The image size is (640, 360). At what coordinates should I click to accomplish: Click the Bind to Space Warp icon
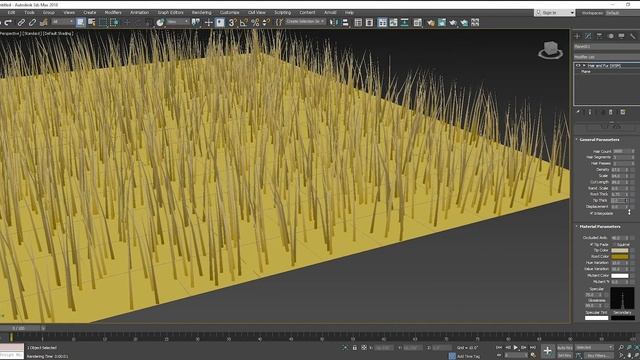click(43, 22)
